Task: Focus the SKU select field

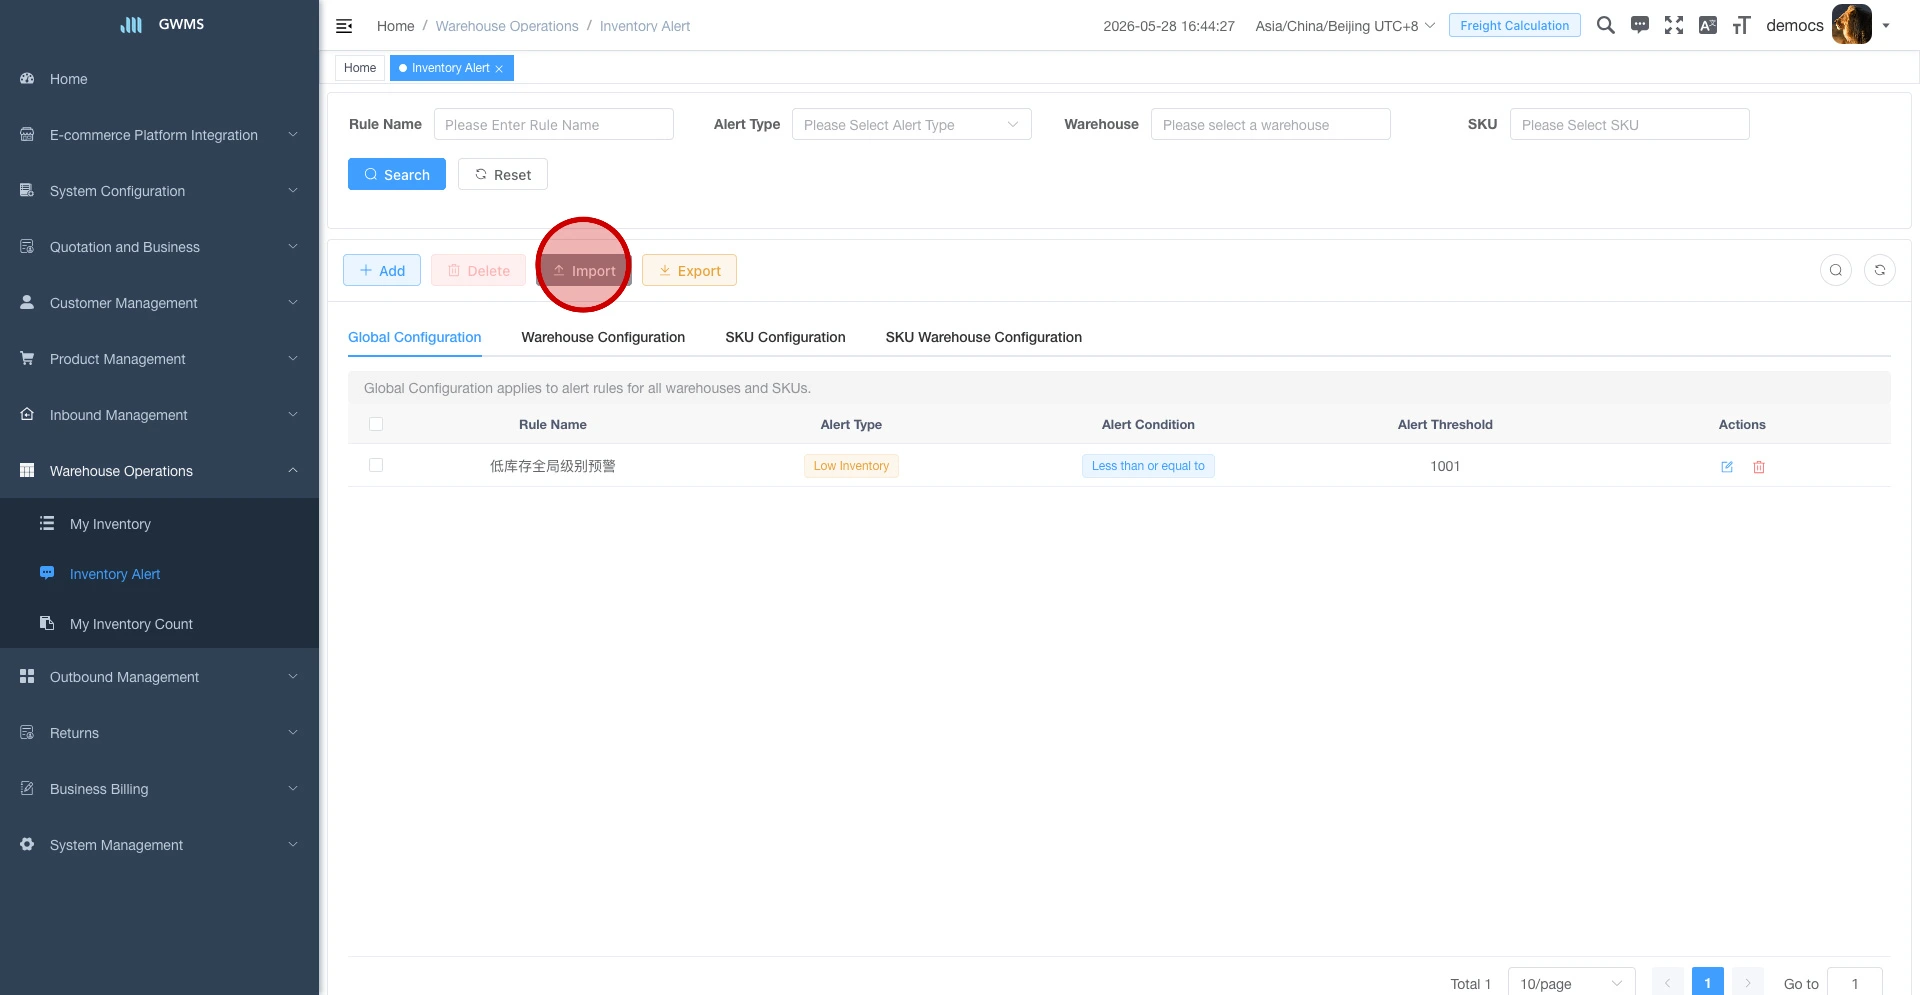Action: point(1629,124)
